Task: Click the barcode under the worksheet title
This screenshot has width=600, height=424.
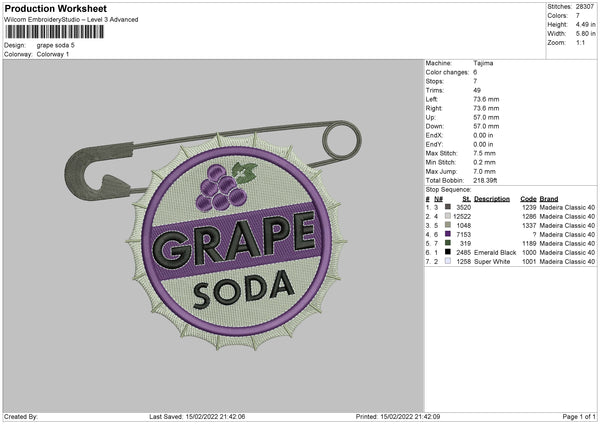Action: [54, 32]
